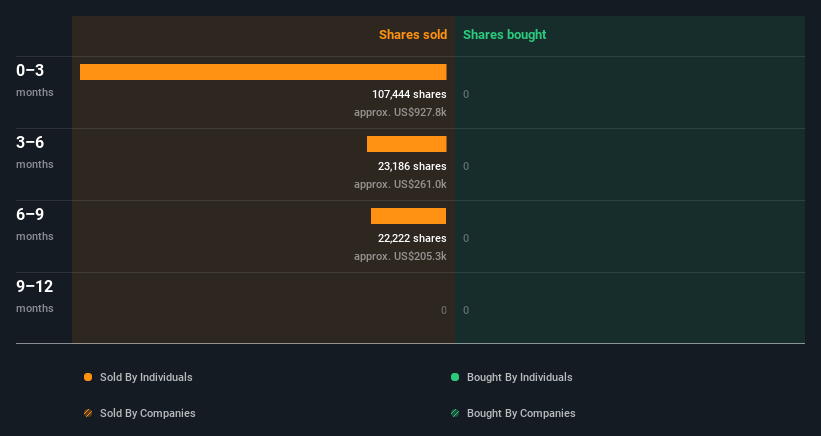Click the '107,444 shares' value
Screen dimensions: 821x436
coord(409,94)
